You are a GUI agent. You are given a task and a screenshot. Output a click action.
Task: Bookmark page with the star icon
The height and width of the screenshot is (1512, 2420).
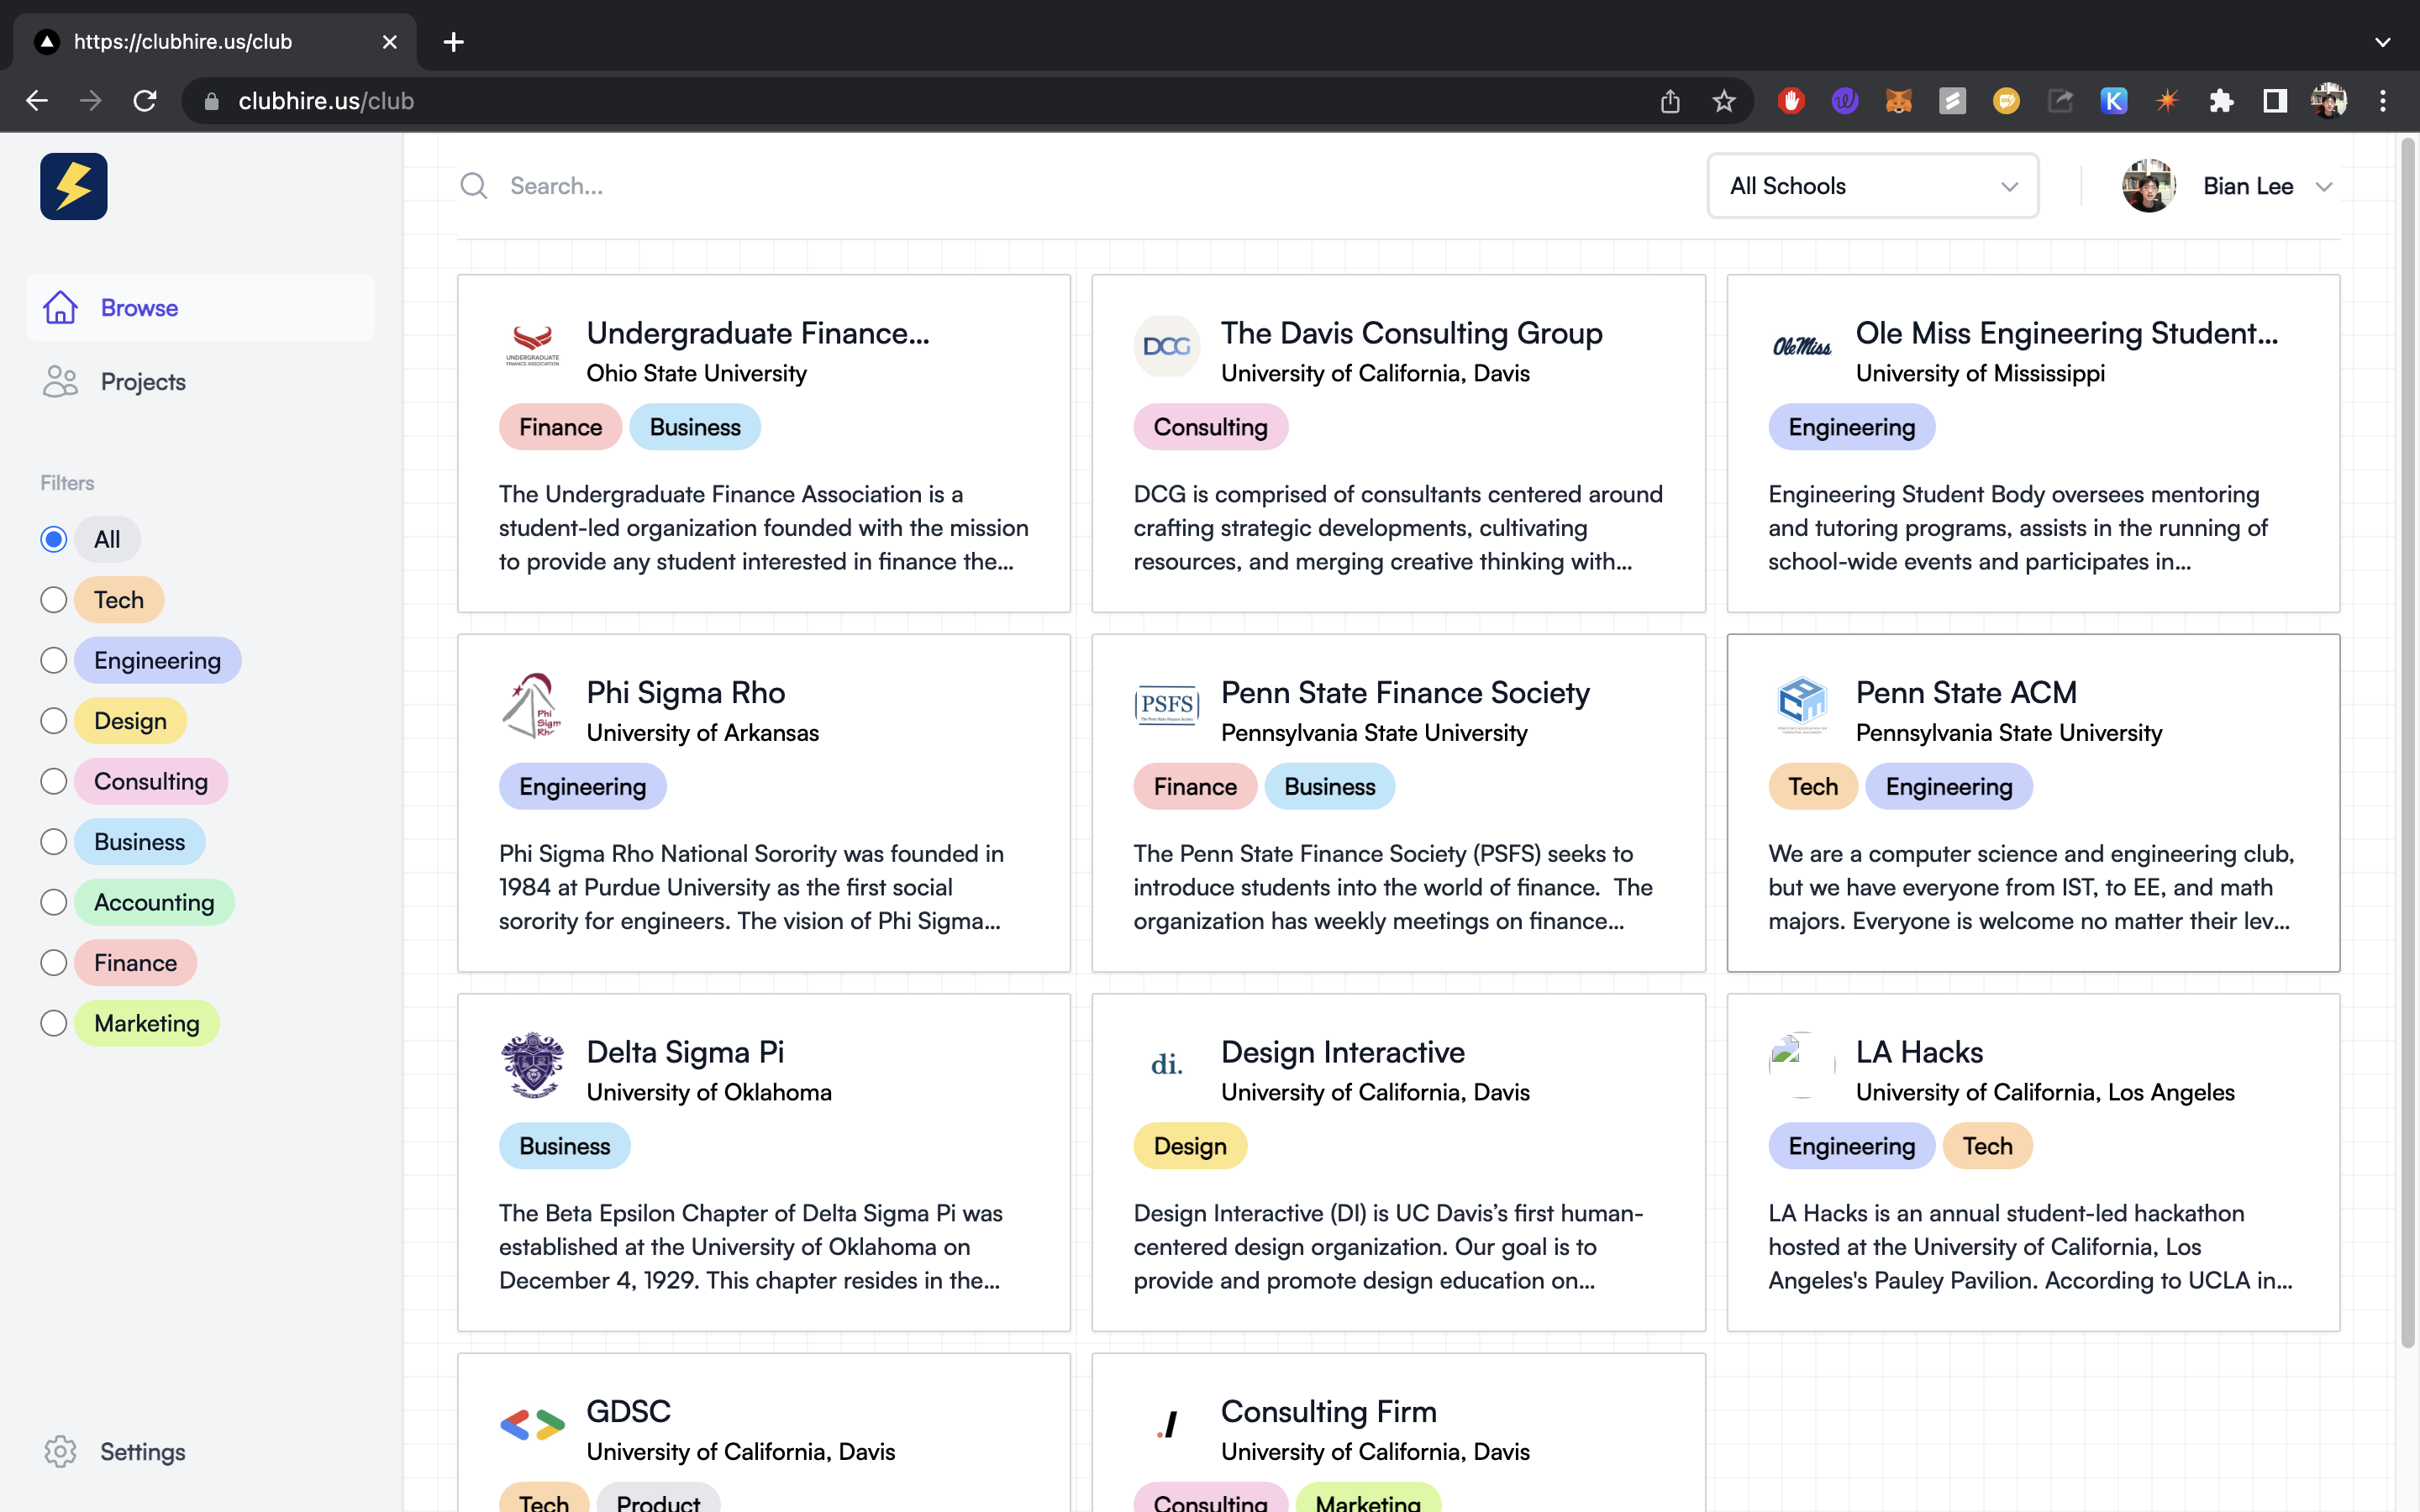click(1723, 101)
